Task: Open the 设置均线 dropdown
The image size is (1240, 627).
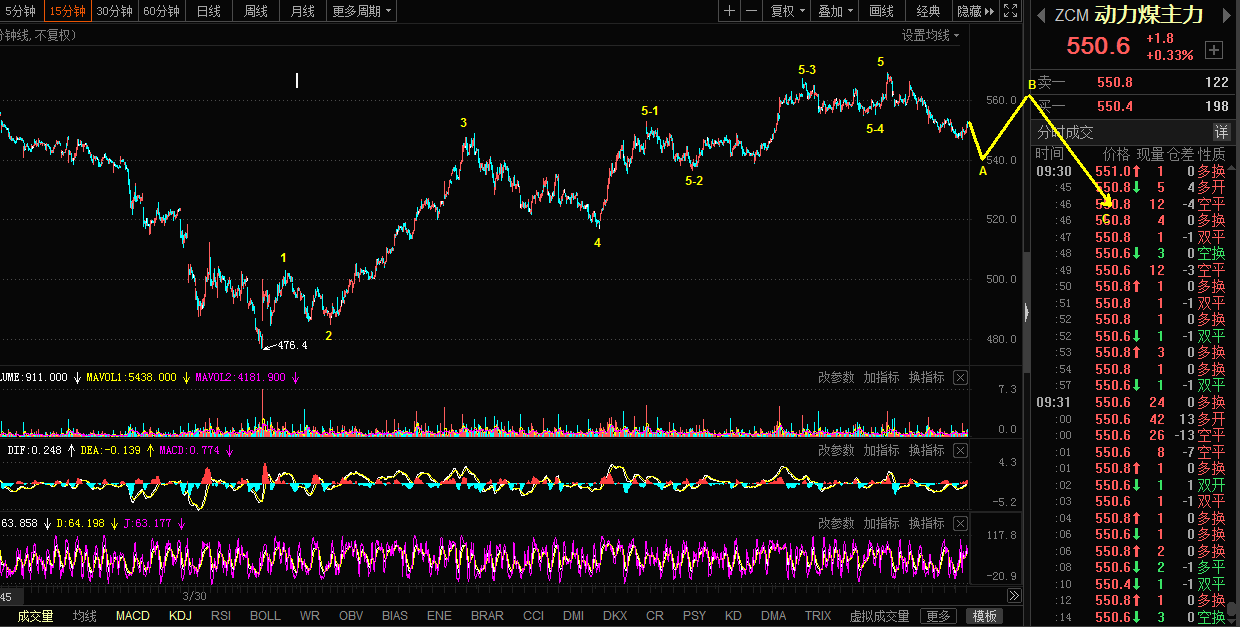Action: pos(931,35)
